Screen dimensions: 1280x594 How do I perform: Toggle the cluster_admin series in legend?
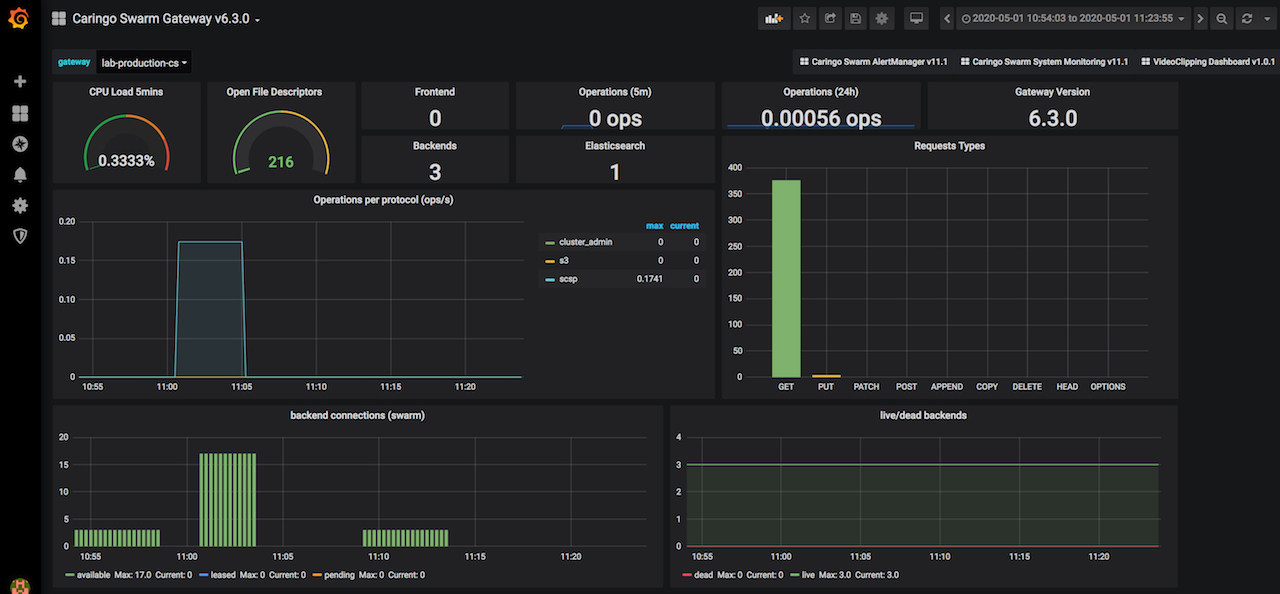coord(585,242)
